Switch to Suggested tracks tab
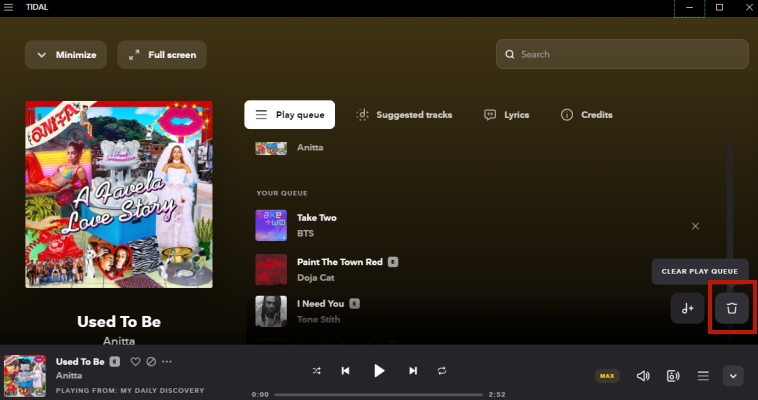The width and height of the screenshot is (758, 400). (404, 115)
